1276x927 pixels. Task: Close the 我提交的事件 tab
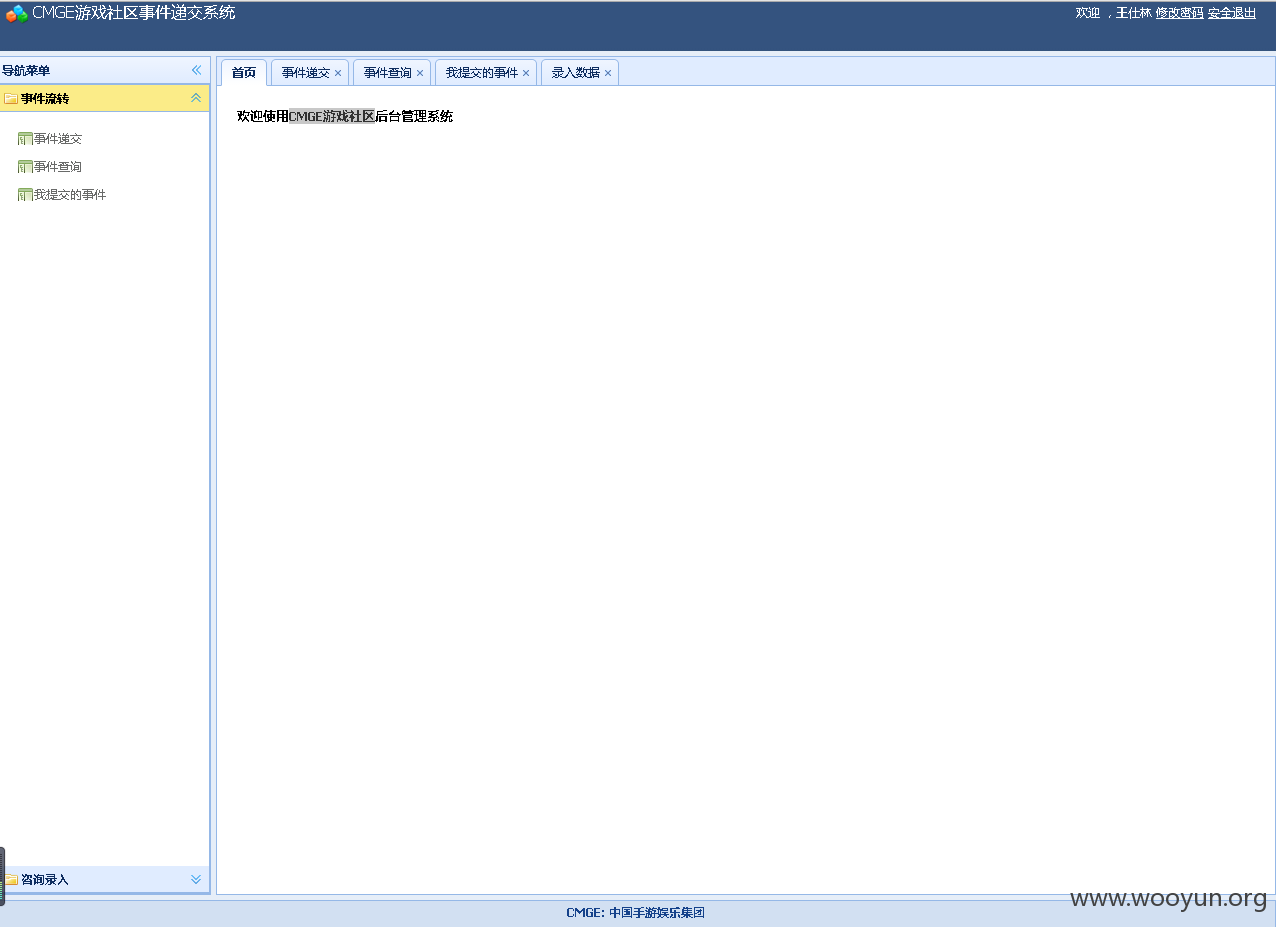(526, 73)
